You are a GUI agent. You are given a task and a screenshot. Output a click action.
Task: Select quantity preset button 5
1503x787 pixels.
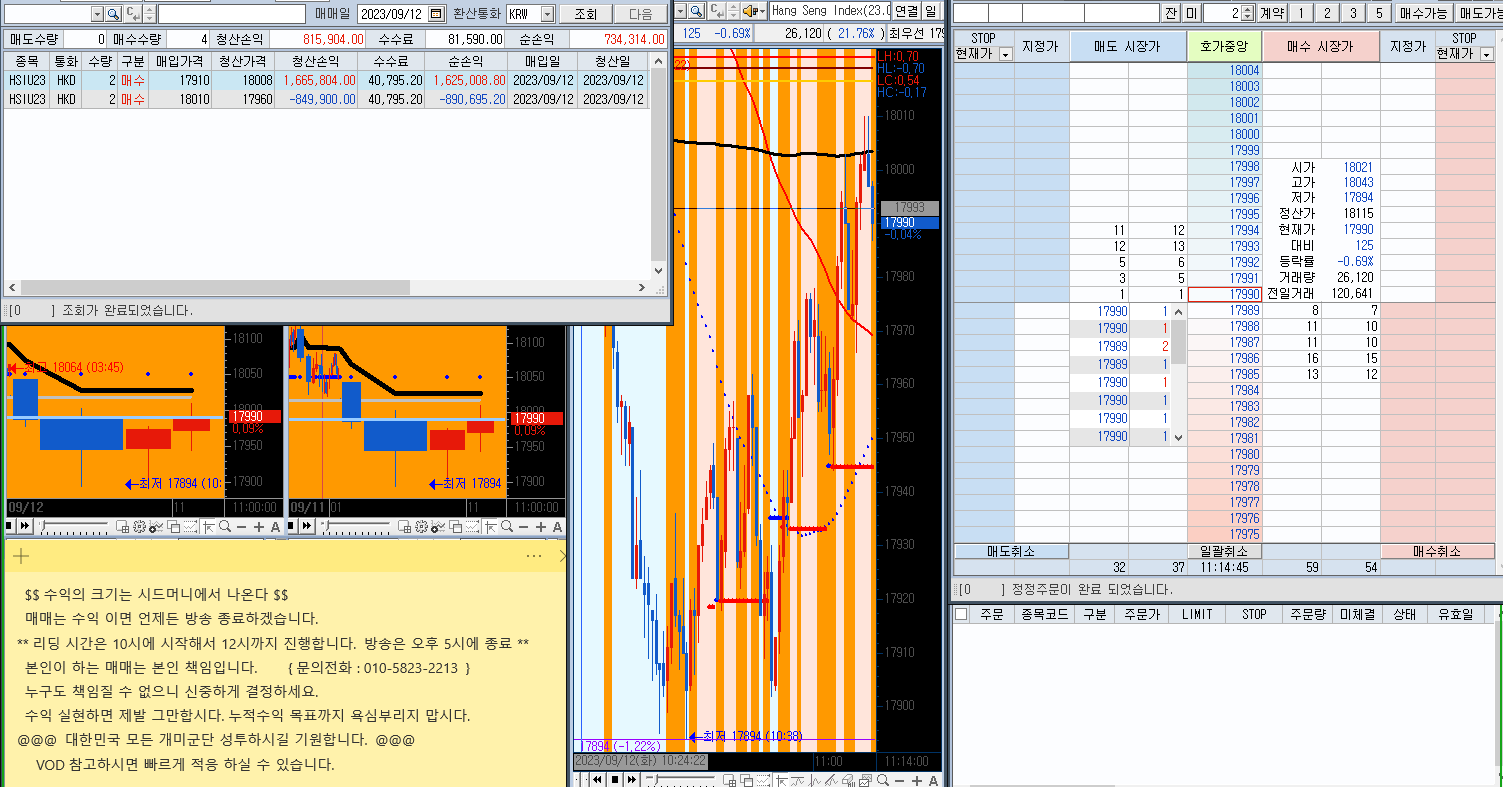click(x=1379, y=13)
